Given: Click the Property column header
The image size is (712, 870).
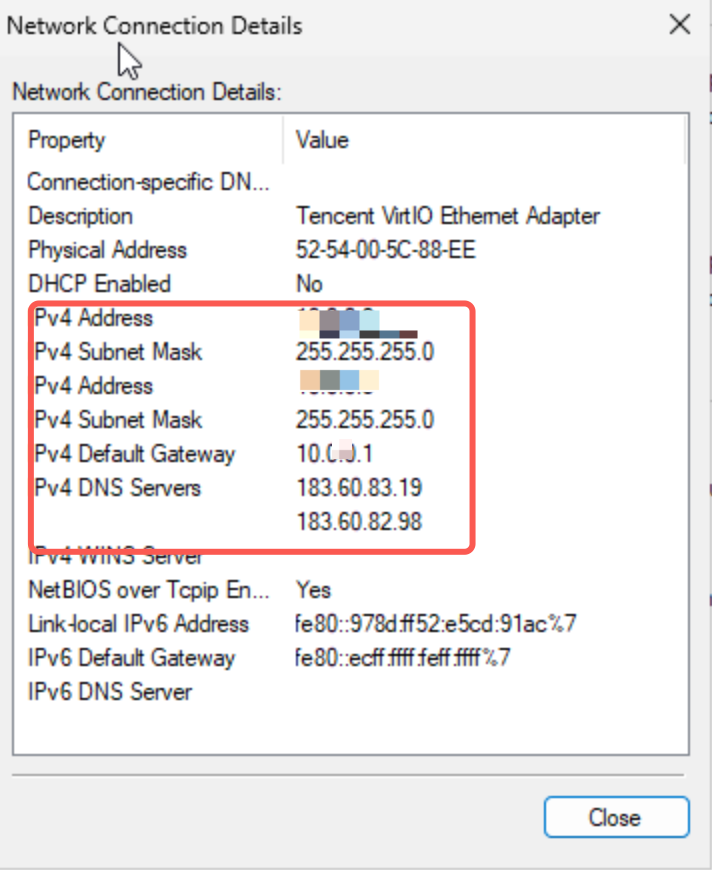Looking at the screenshot, I should coord(67,140).
